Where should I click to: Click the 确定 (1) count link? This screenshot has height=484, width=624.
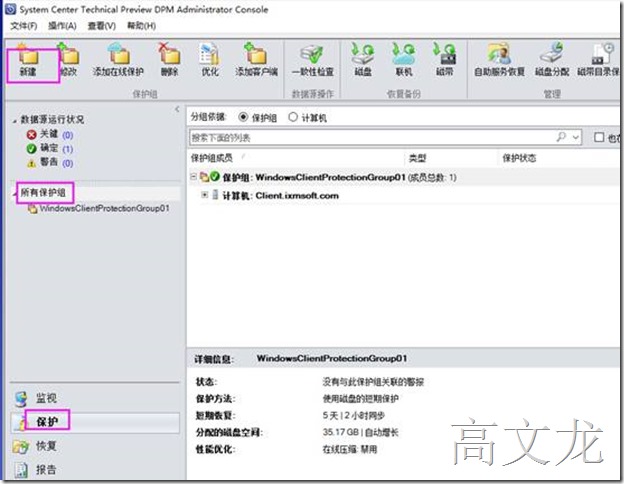(x=68, y=149)
